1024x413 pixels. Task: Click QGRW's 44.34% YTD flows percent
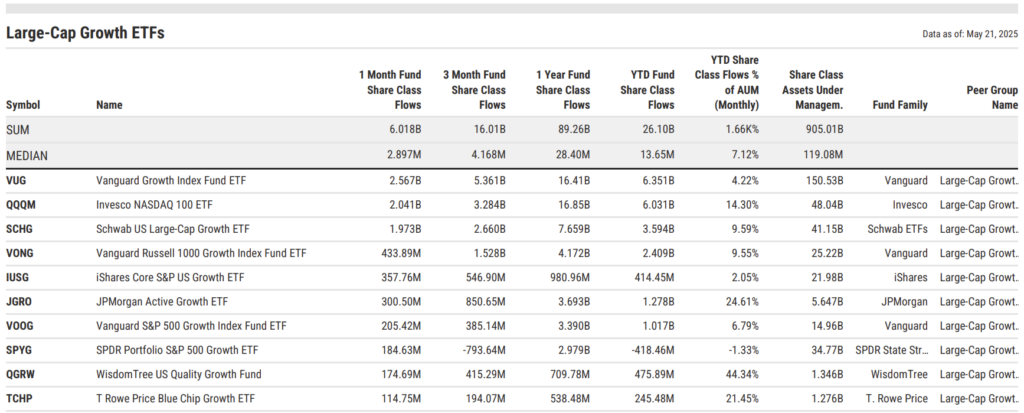click(x=743, y=374)
